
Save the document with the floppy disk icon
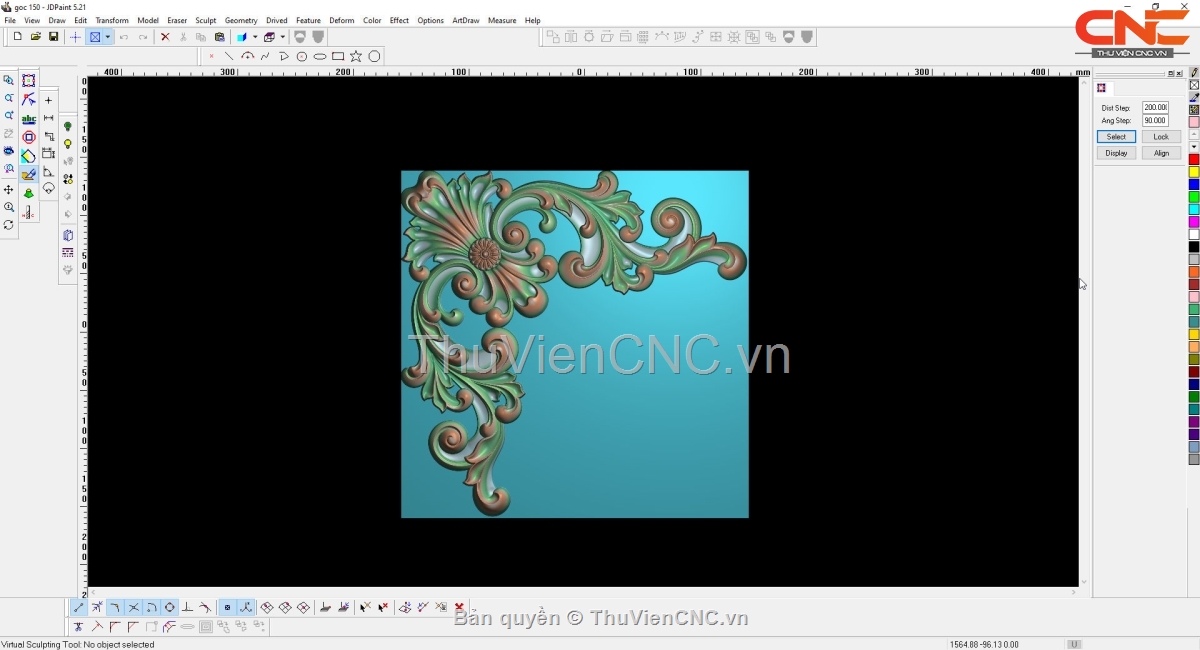[x=53, y=37]
